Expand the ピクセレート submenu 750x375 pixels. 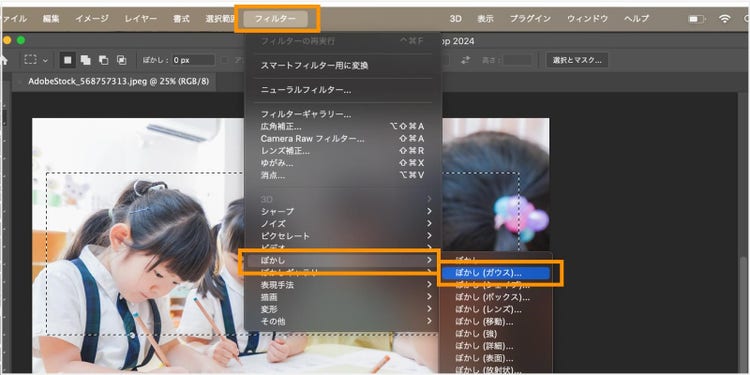pos(342,236)
